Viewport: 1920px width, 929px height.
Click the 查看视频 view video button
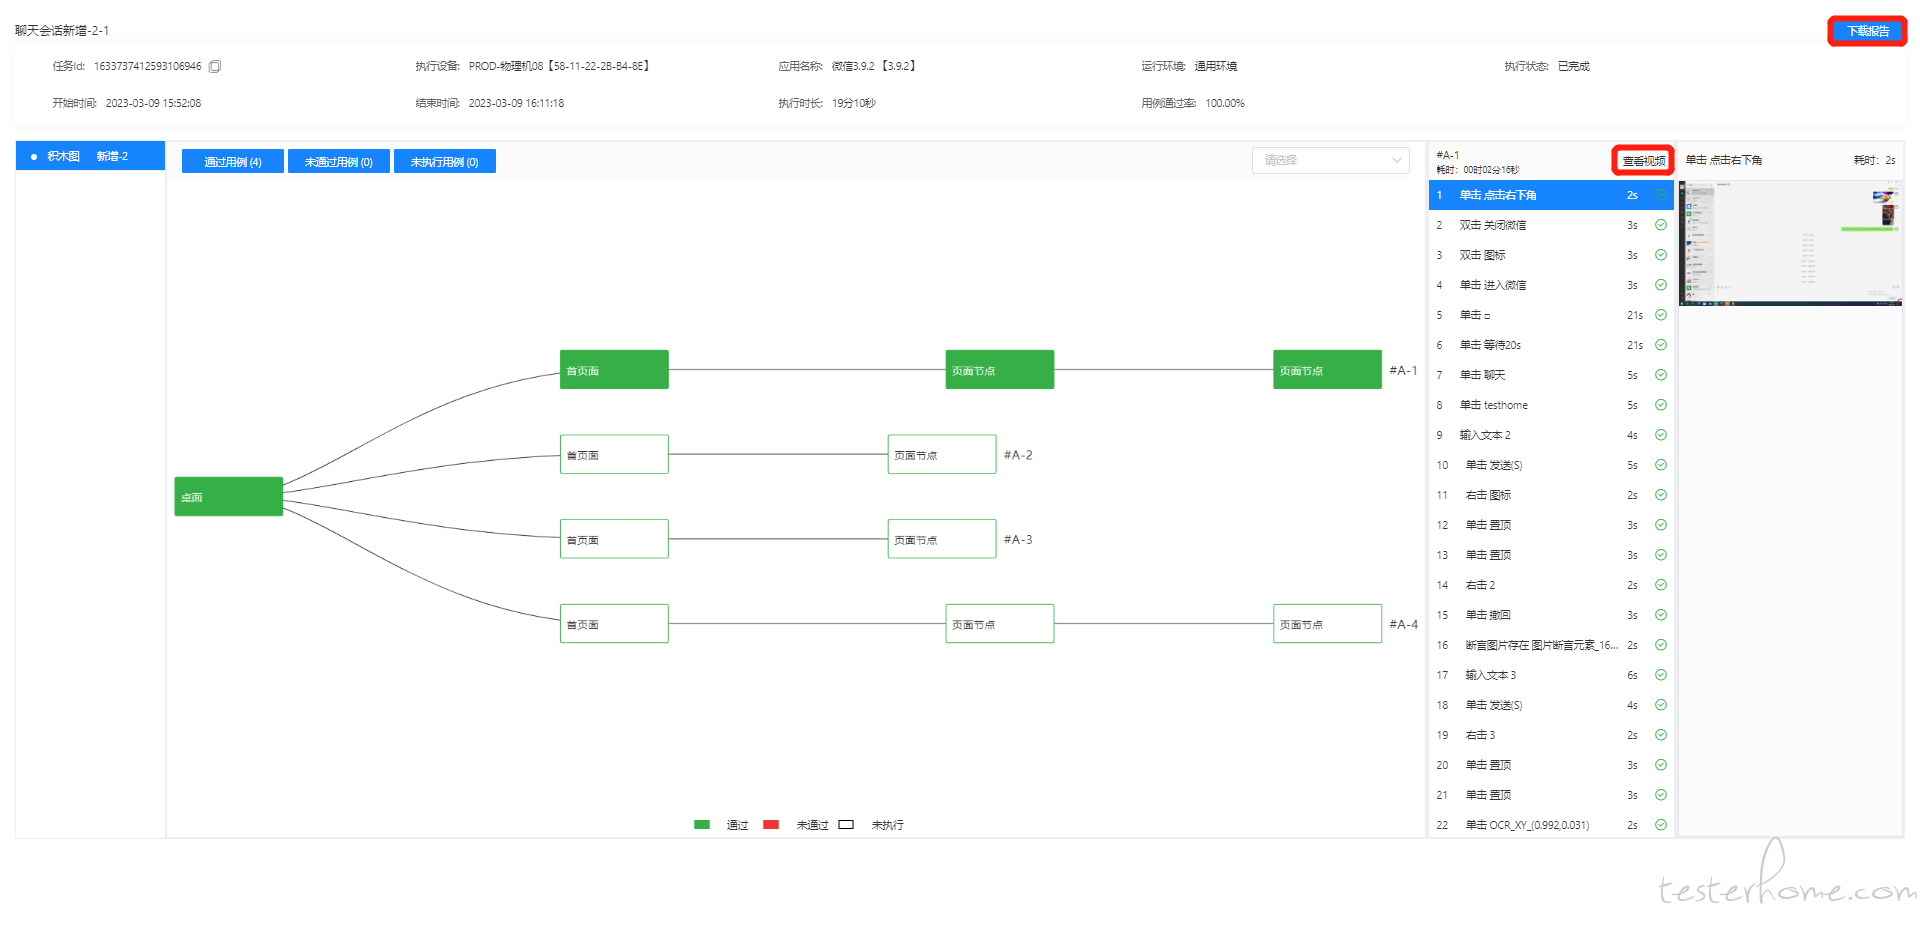(x=1643, y=160)
